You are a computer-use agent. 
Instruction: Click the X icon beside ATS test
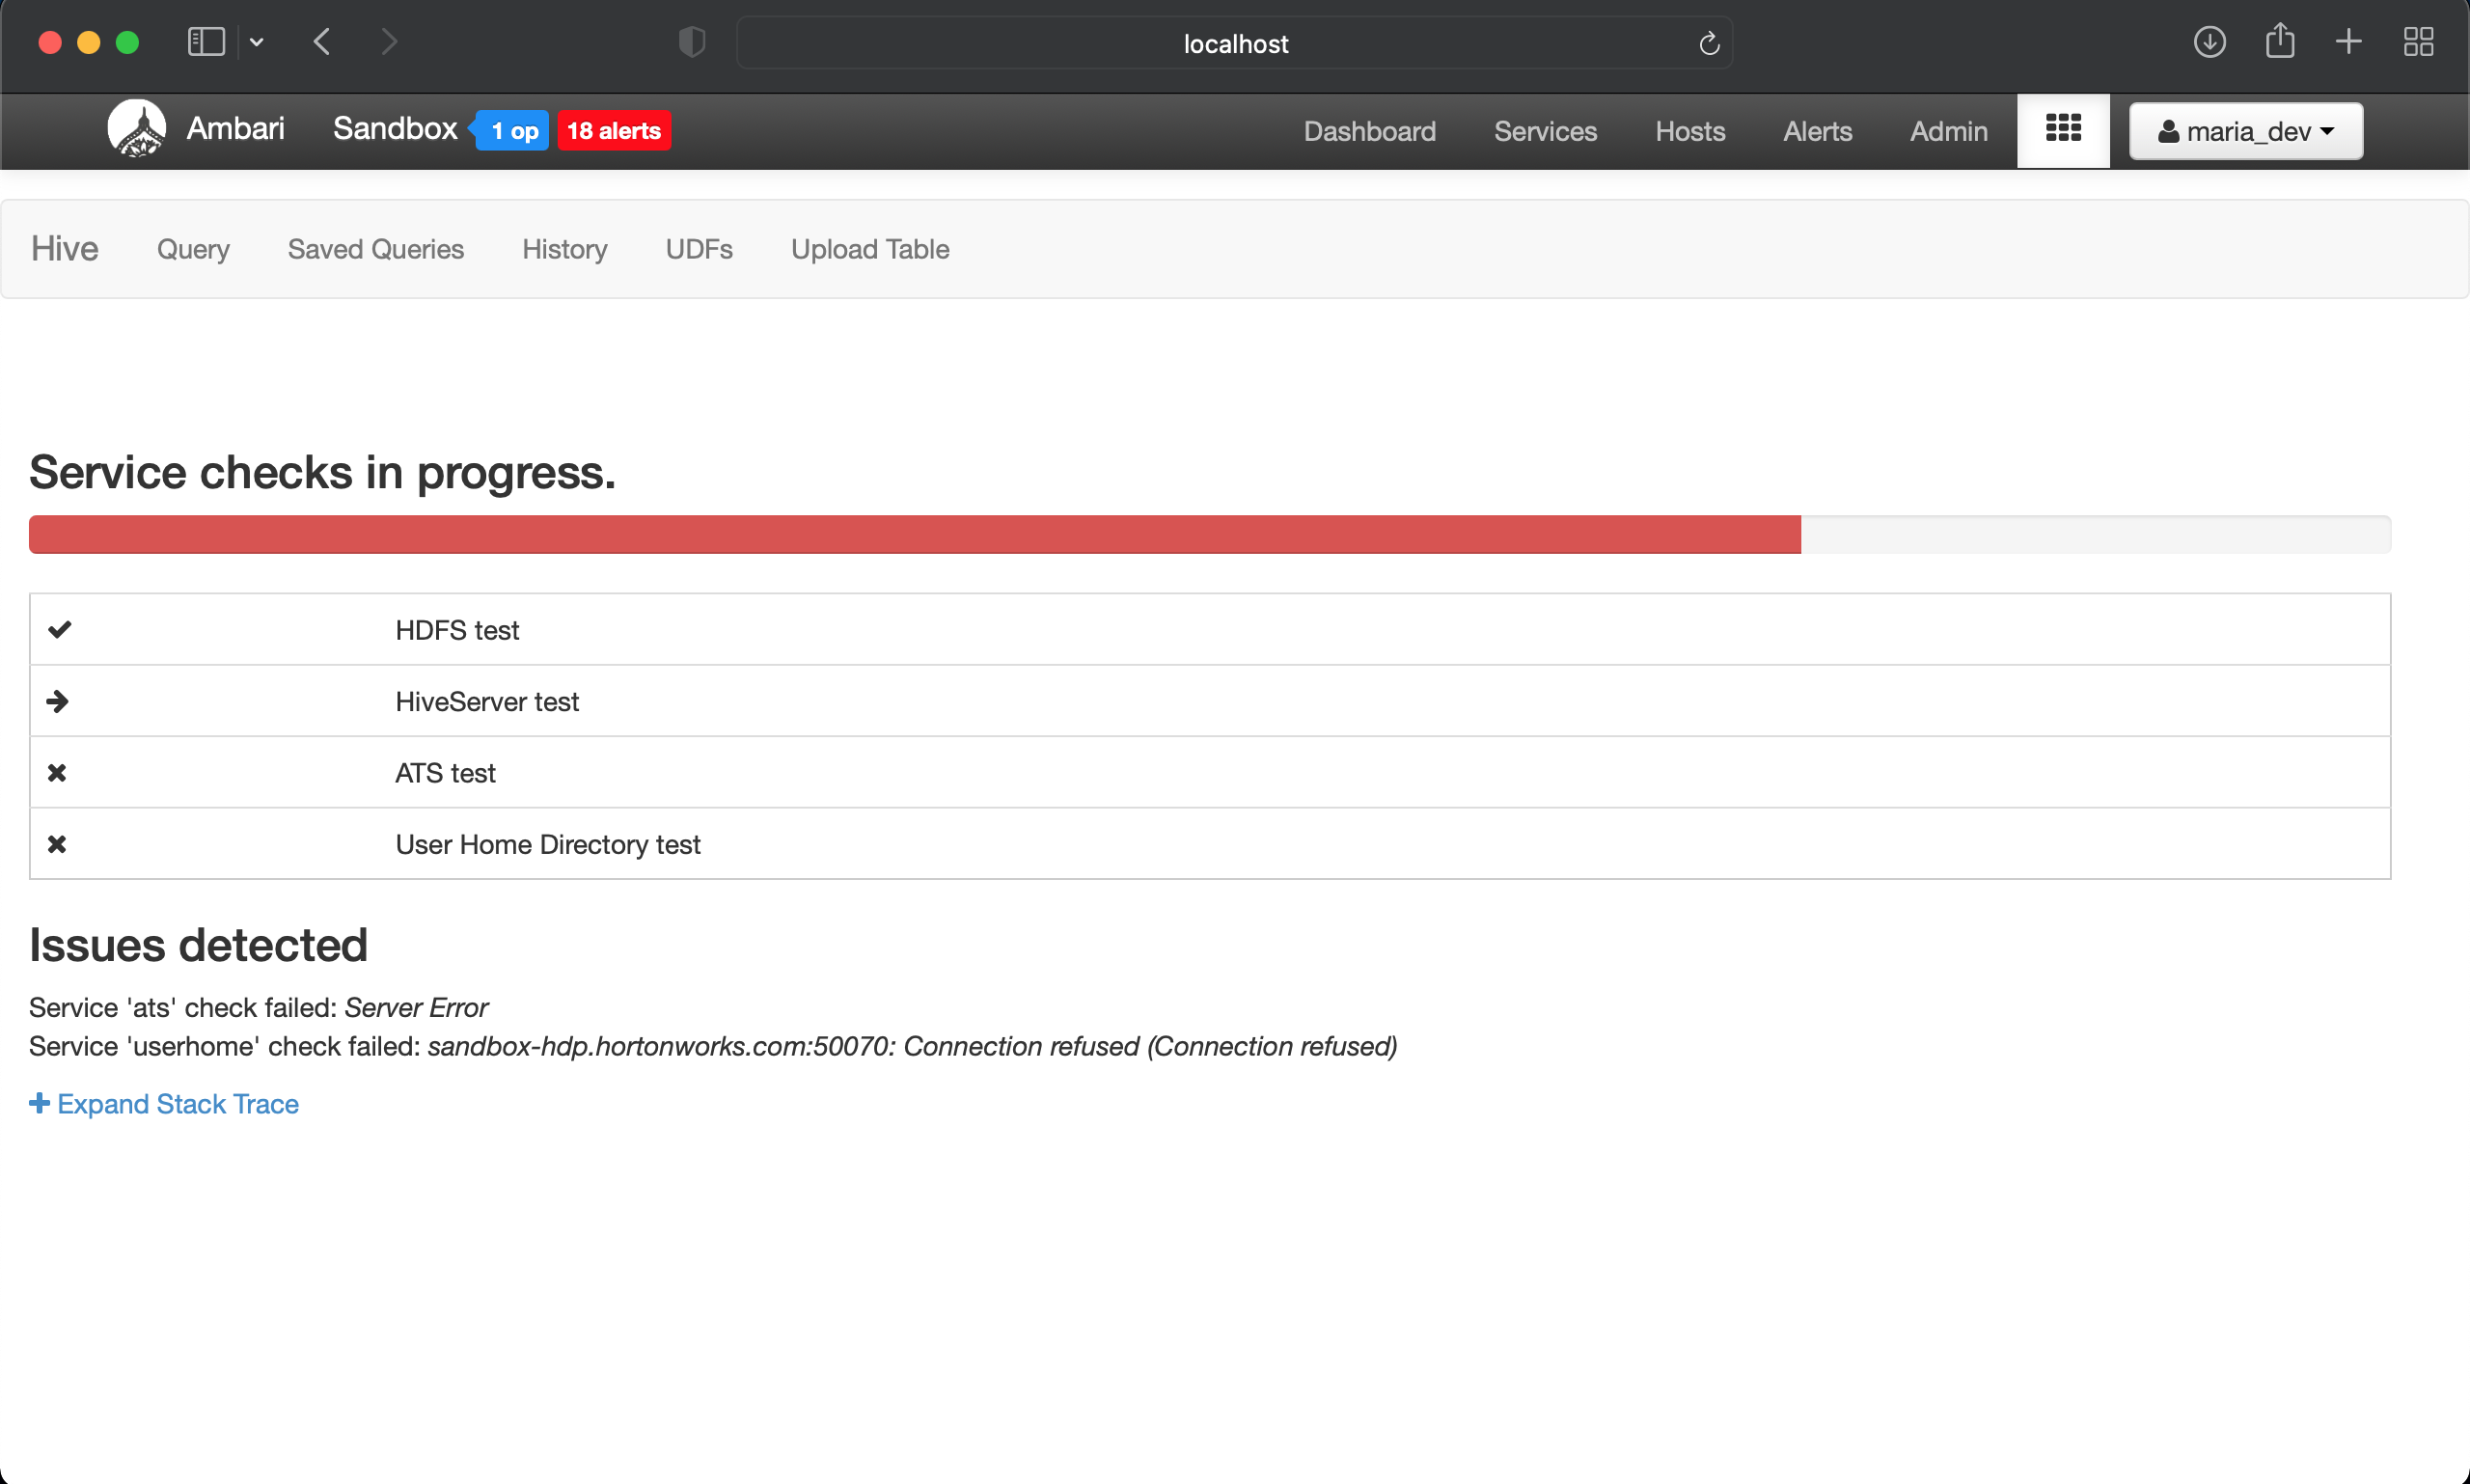click(57, 772)
